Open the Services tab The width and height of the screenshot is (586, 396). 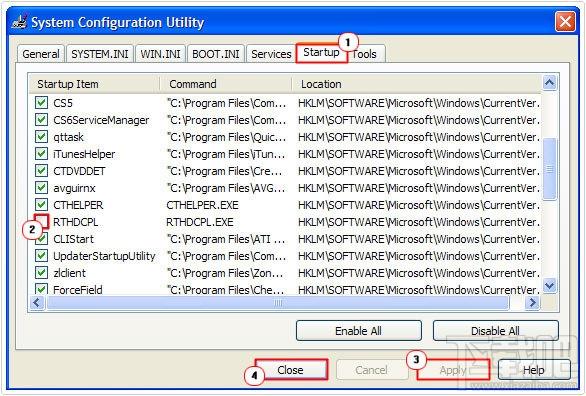tap(271, 54)
